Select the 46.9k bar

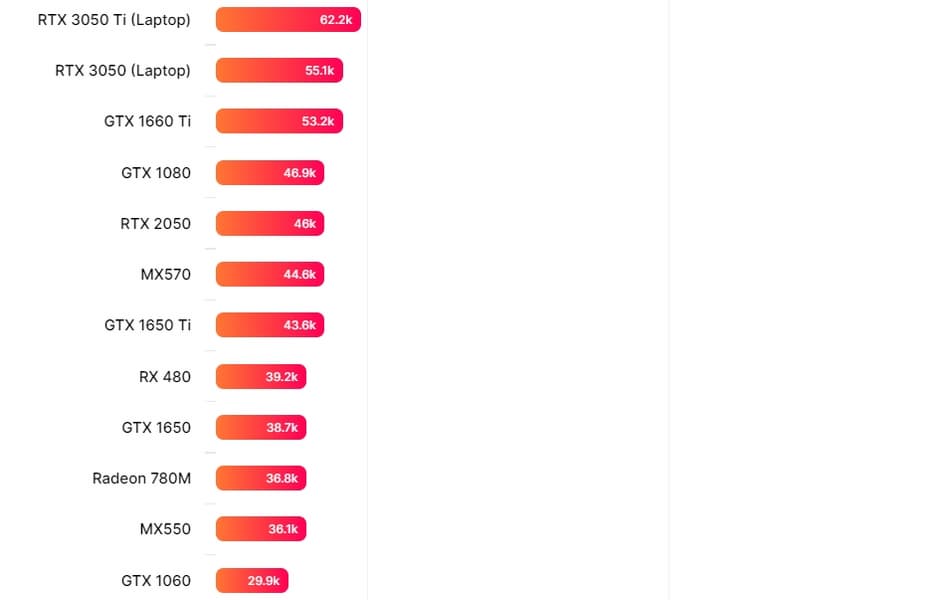pyautogui.click(x=270, y=173)
